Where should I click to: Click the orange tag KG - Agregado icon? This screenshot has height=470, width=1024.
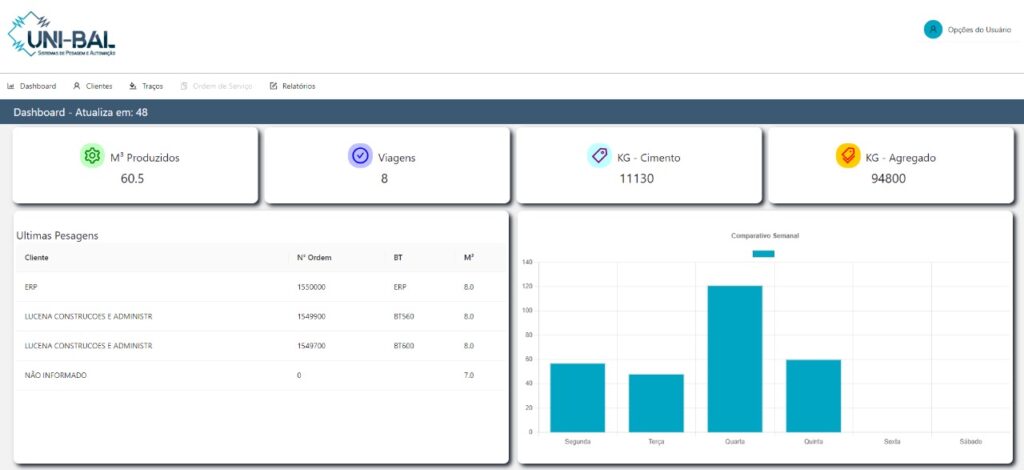coord(847,156)
